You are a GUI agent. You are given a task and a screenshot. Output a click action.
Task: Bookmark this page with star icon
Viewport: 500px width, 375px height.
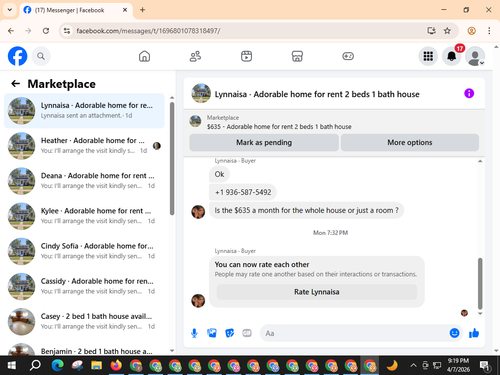(447, 31)
